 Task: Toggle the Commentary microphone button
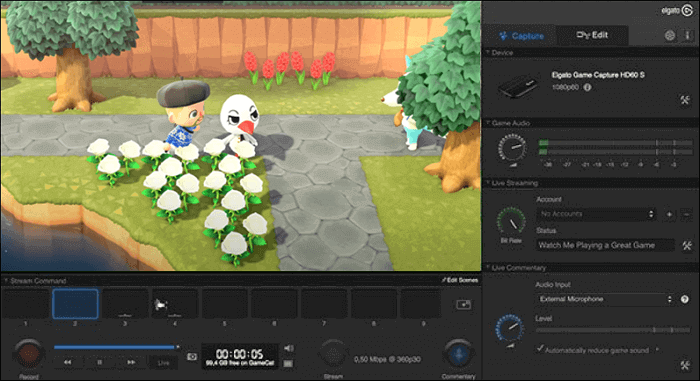(x=458, y=354)
